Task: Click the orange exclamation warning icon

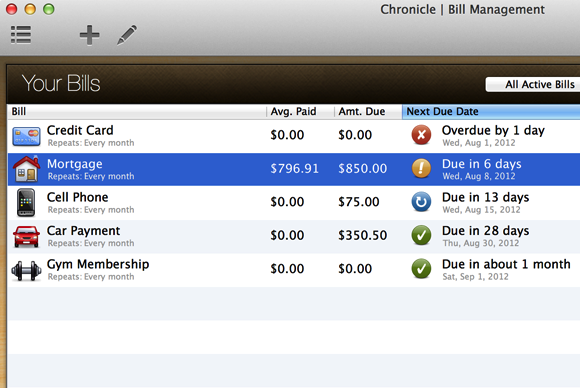Action: click(421, 168)
